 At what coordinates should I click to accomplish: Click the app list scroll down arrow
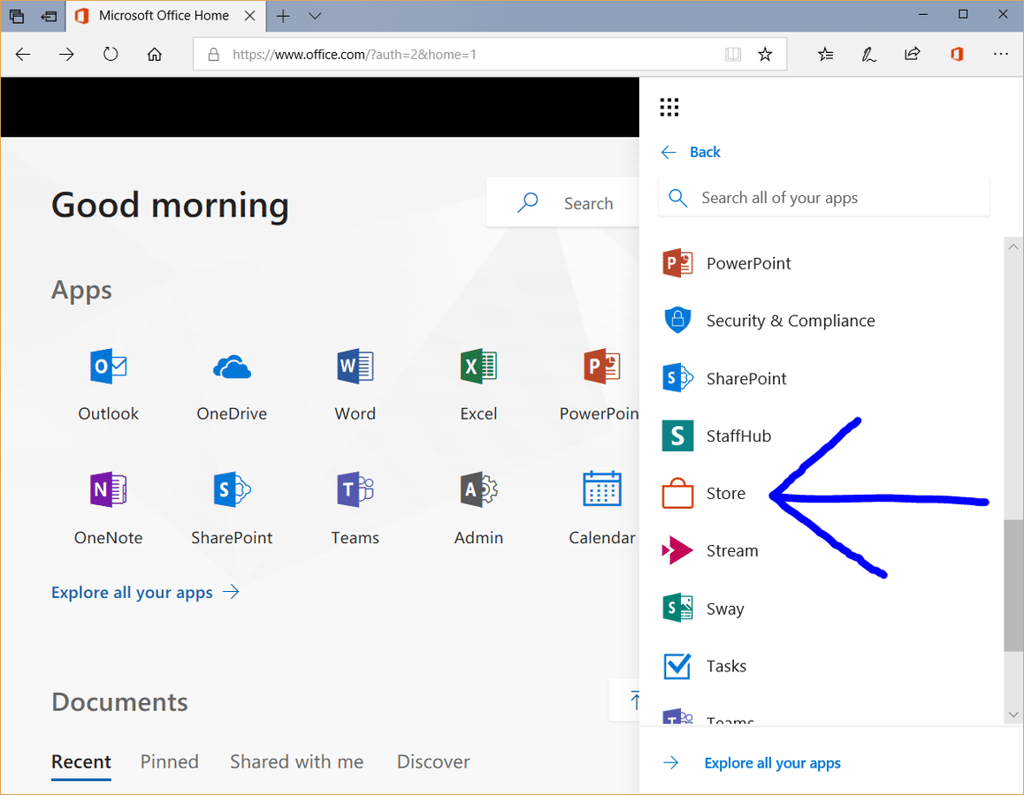pos(1013,715)
